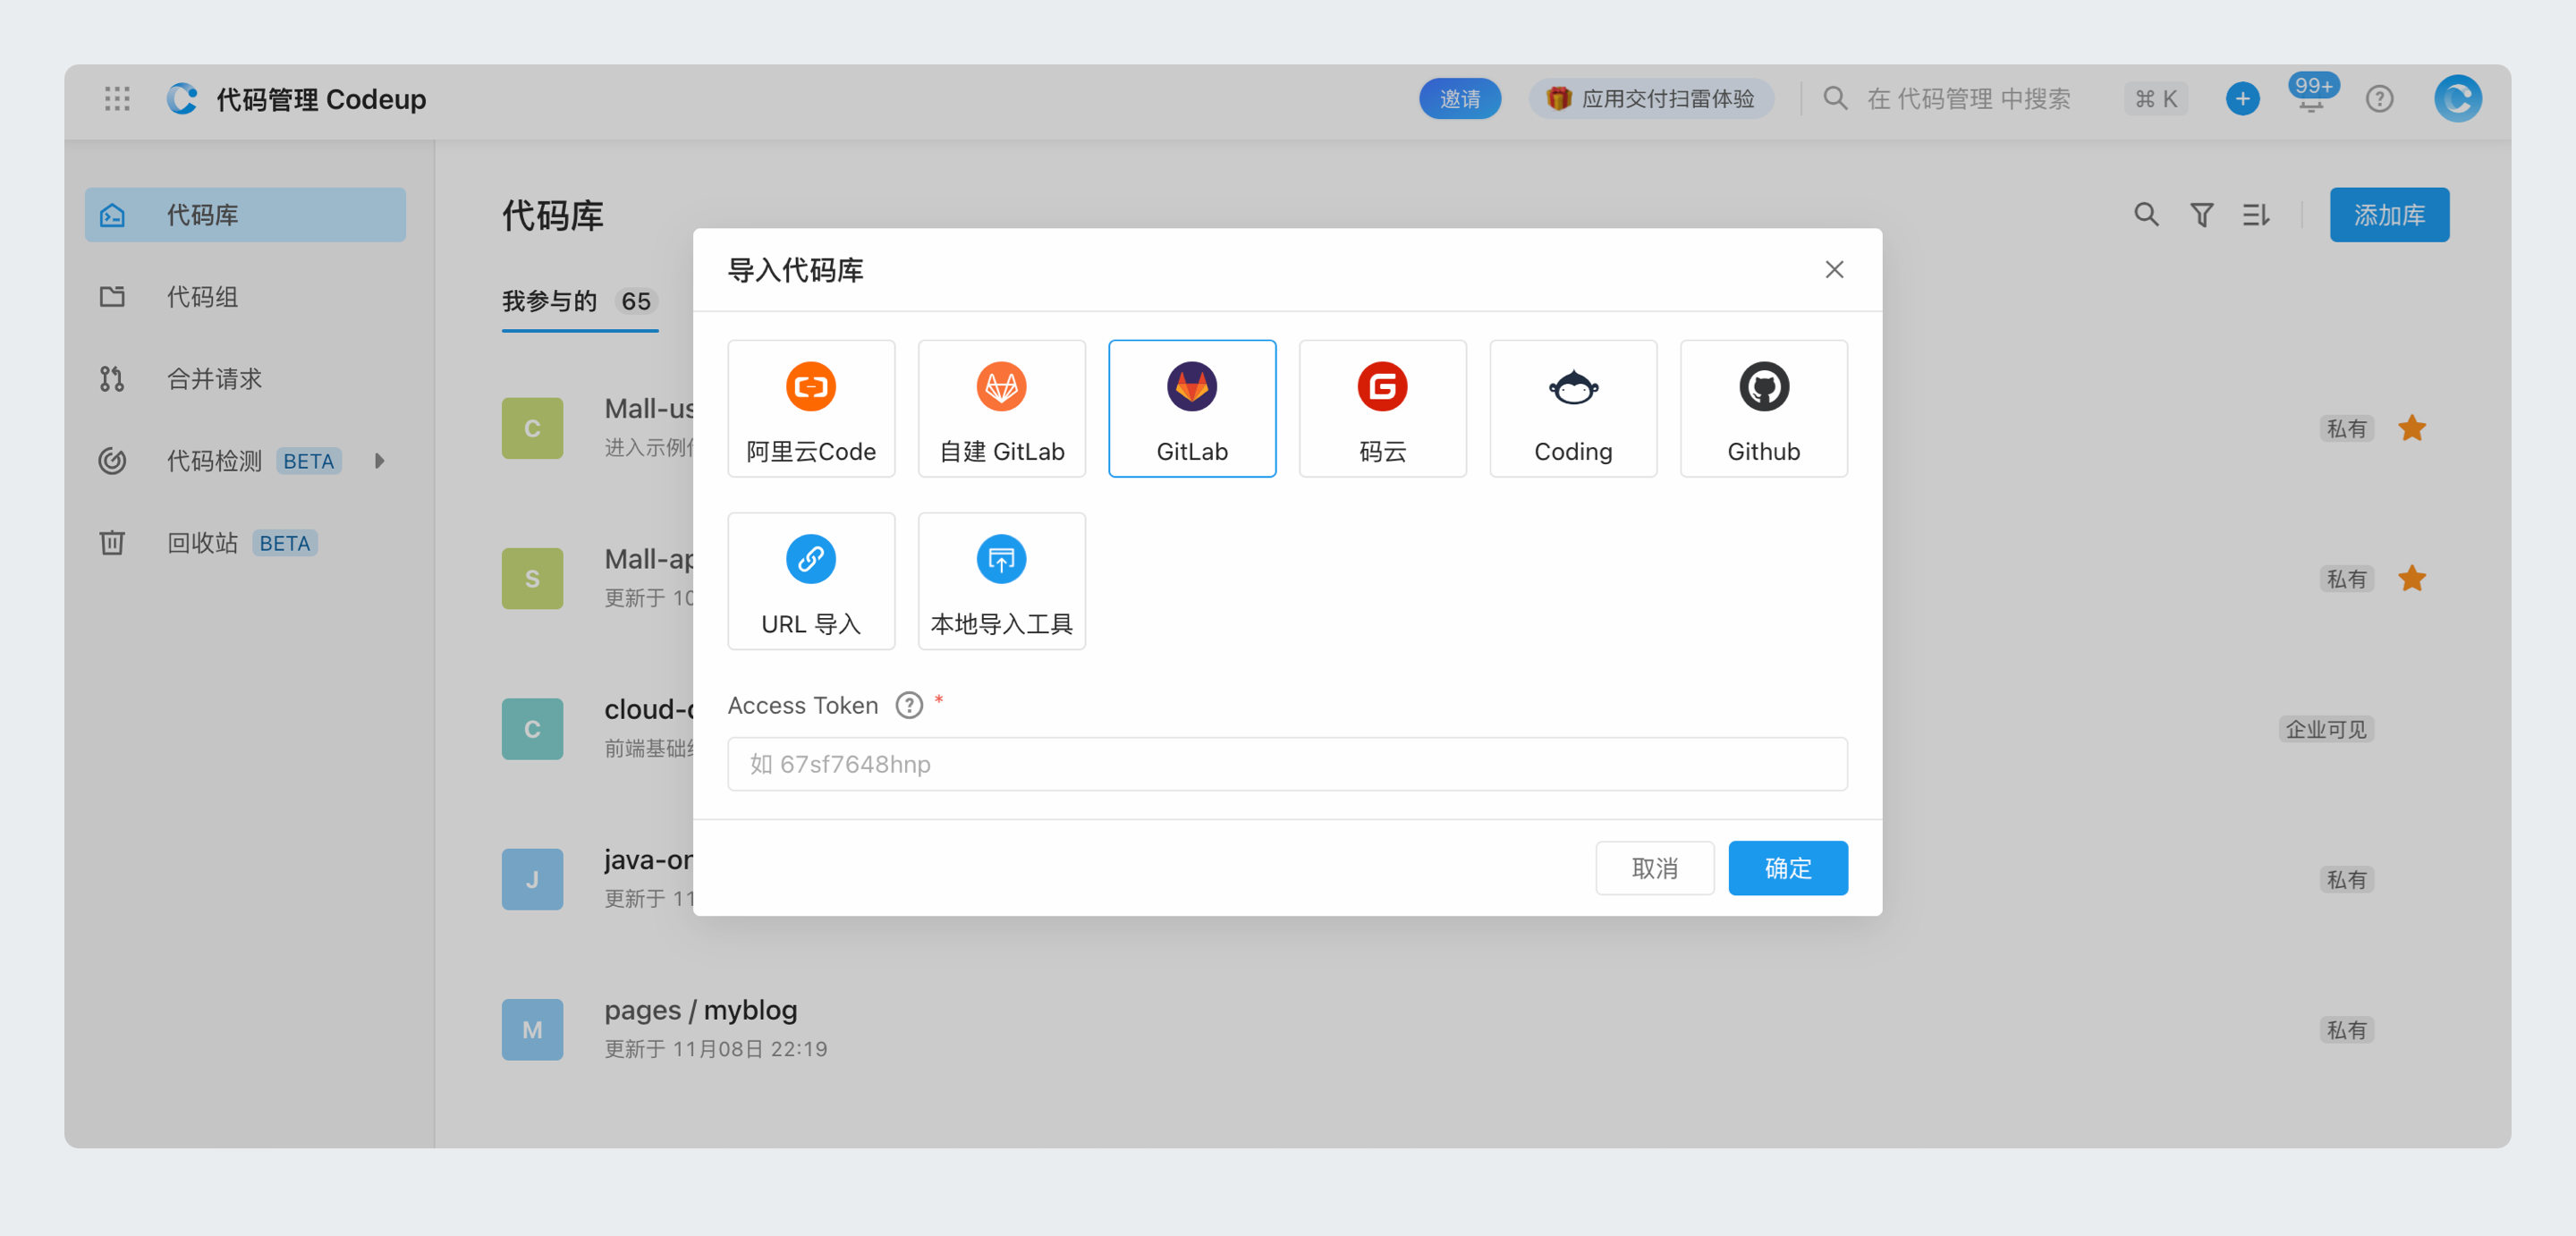Open the repository sort options icon
The width and height of the screenshot is (2576, 1236).
point(2254,214)
